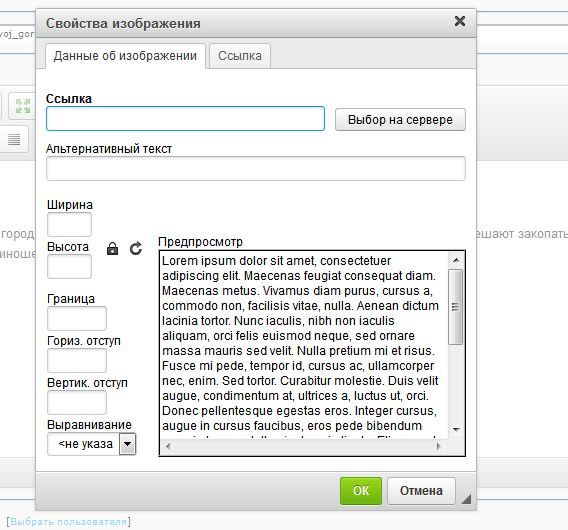Click the Ширина input field

point(69,225)
